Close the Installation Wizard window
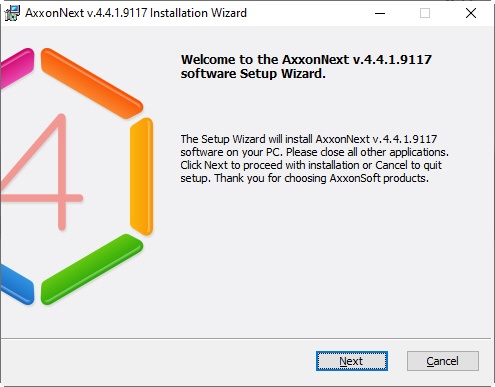 click(471, 13)
